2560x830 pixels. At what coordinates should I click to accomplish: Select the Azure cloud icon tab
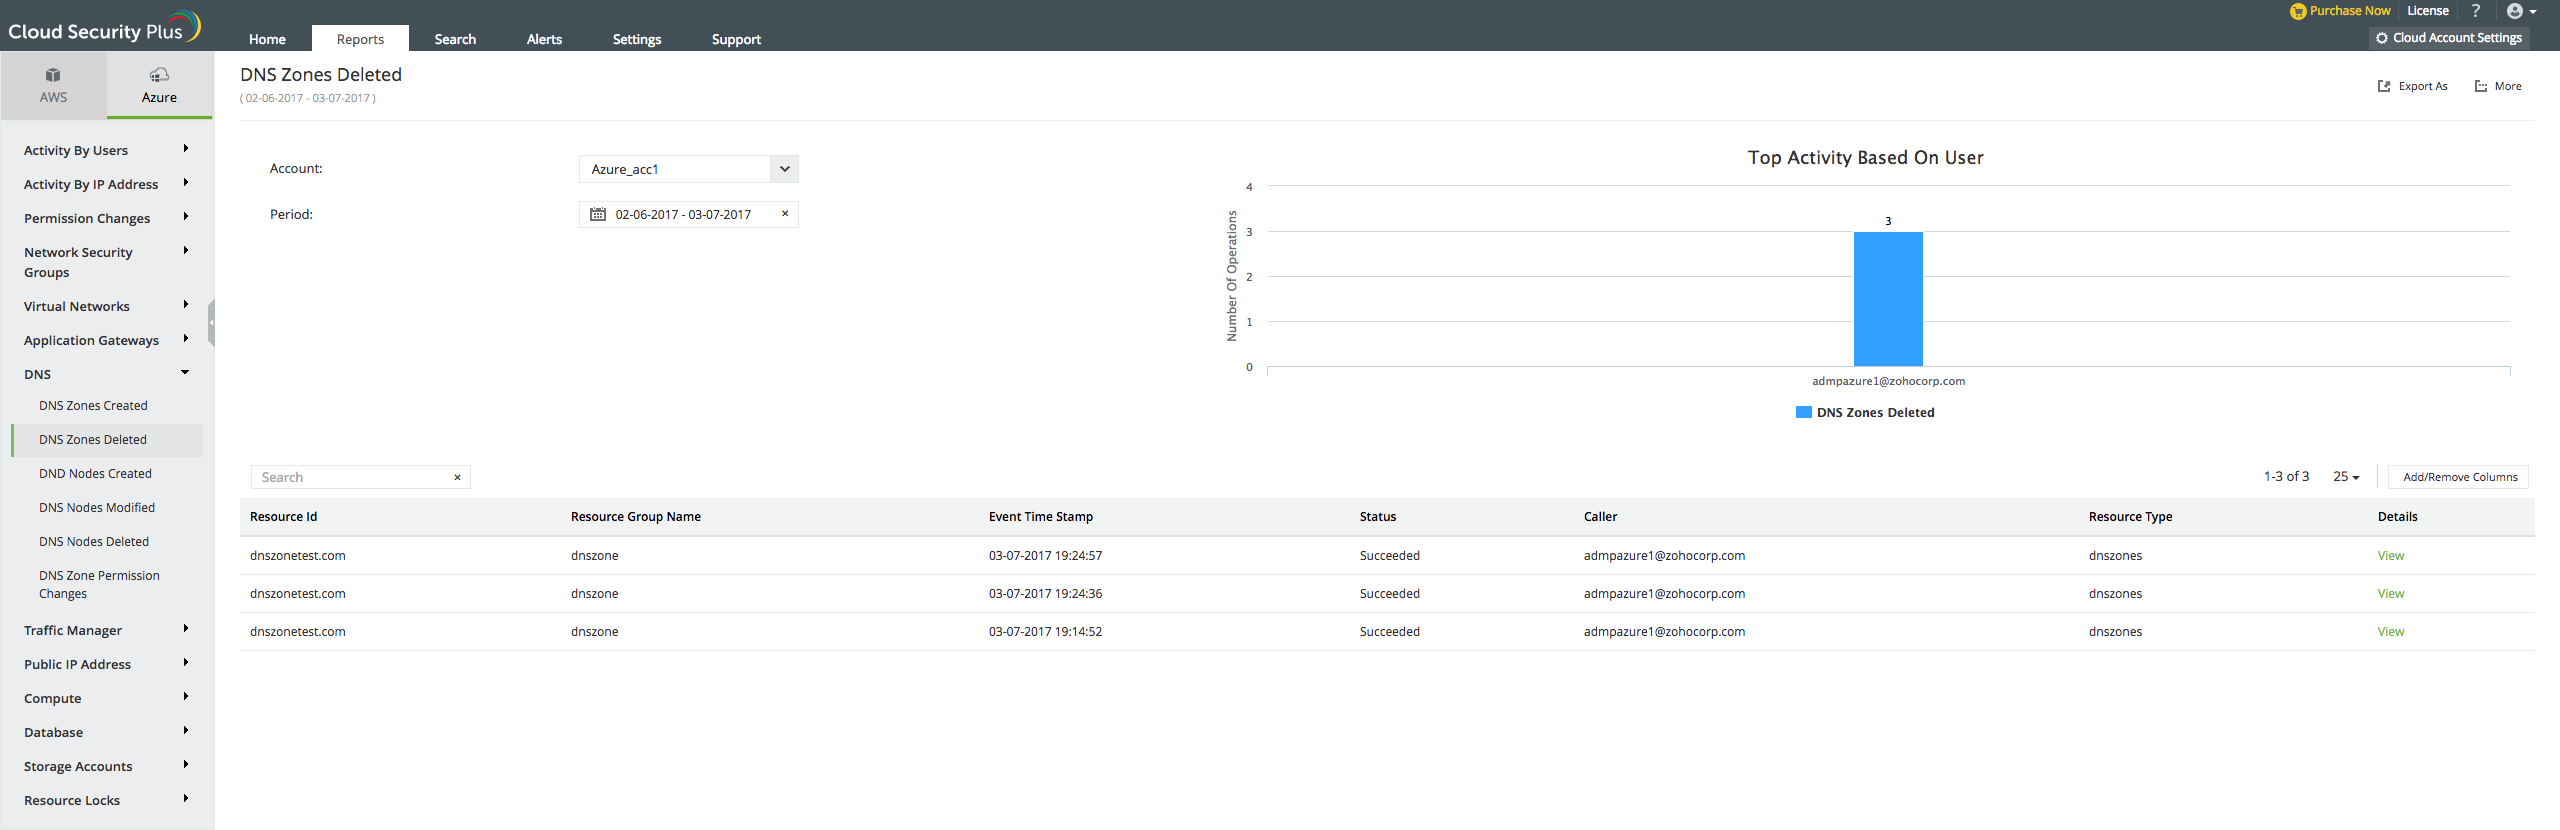(x=159, y=85)
